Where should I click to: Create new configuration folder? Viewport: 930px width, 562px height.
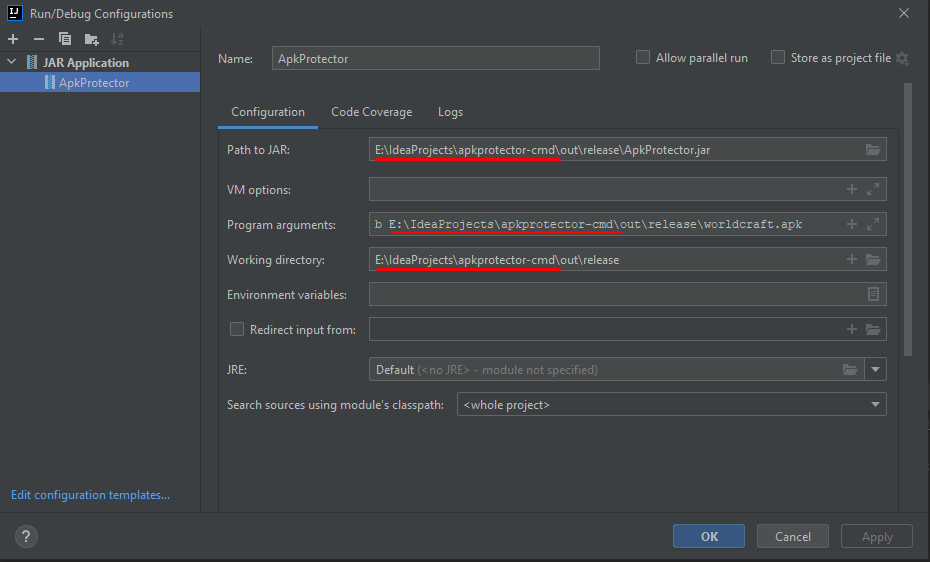pos(91,39)
